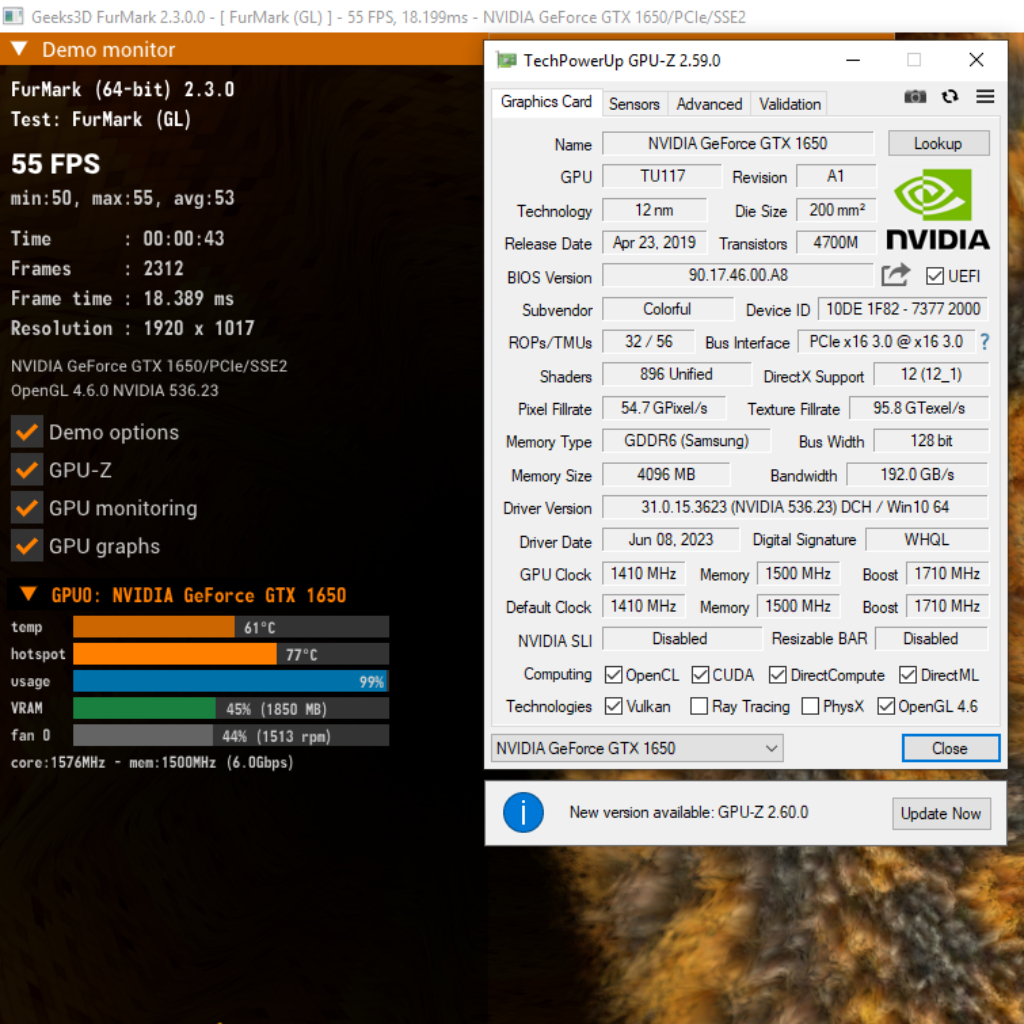
Task: Click the Close button in GPU-Z
Action: tap(950, 748)
